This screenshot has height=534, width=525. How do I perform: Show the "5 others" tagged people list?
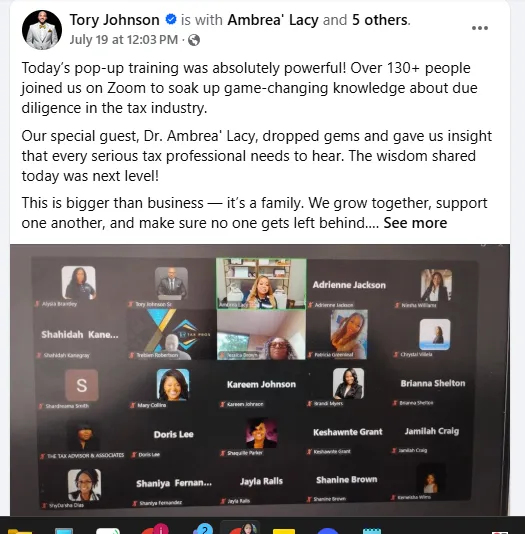point(380,20)
